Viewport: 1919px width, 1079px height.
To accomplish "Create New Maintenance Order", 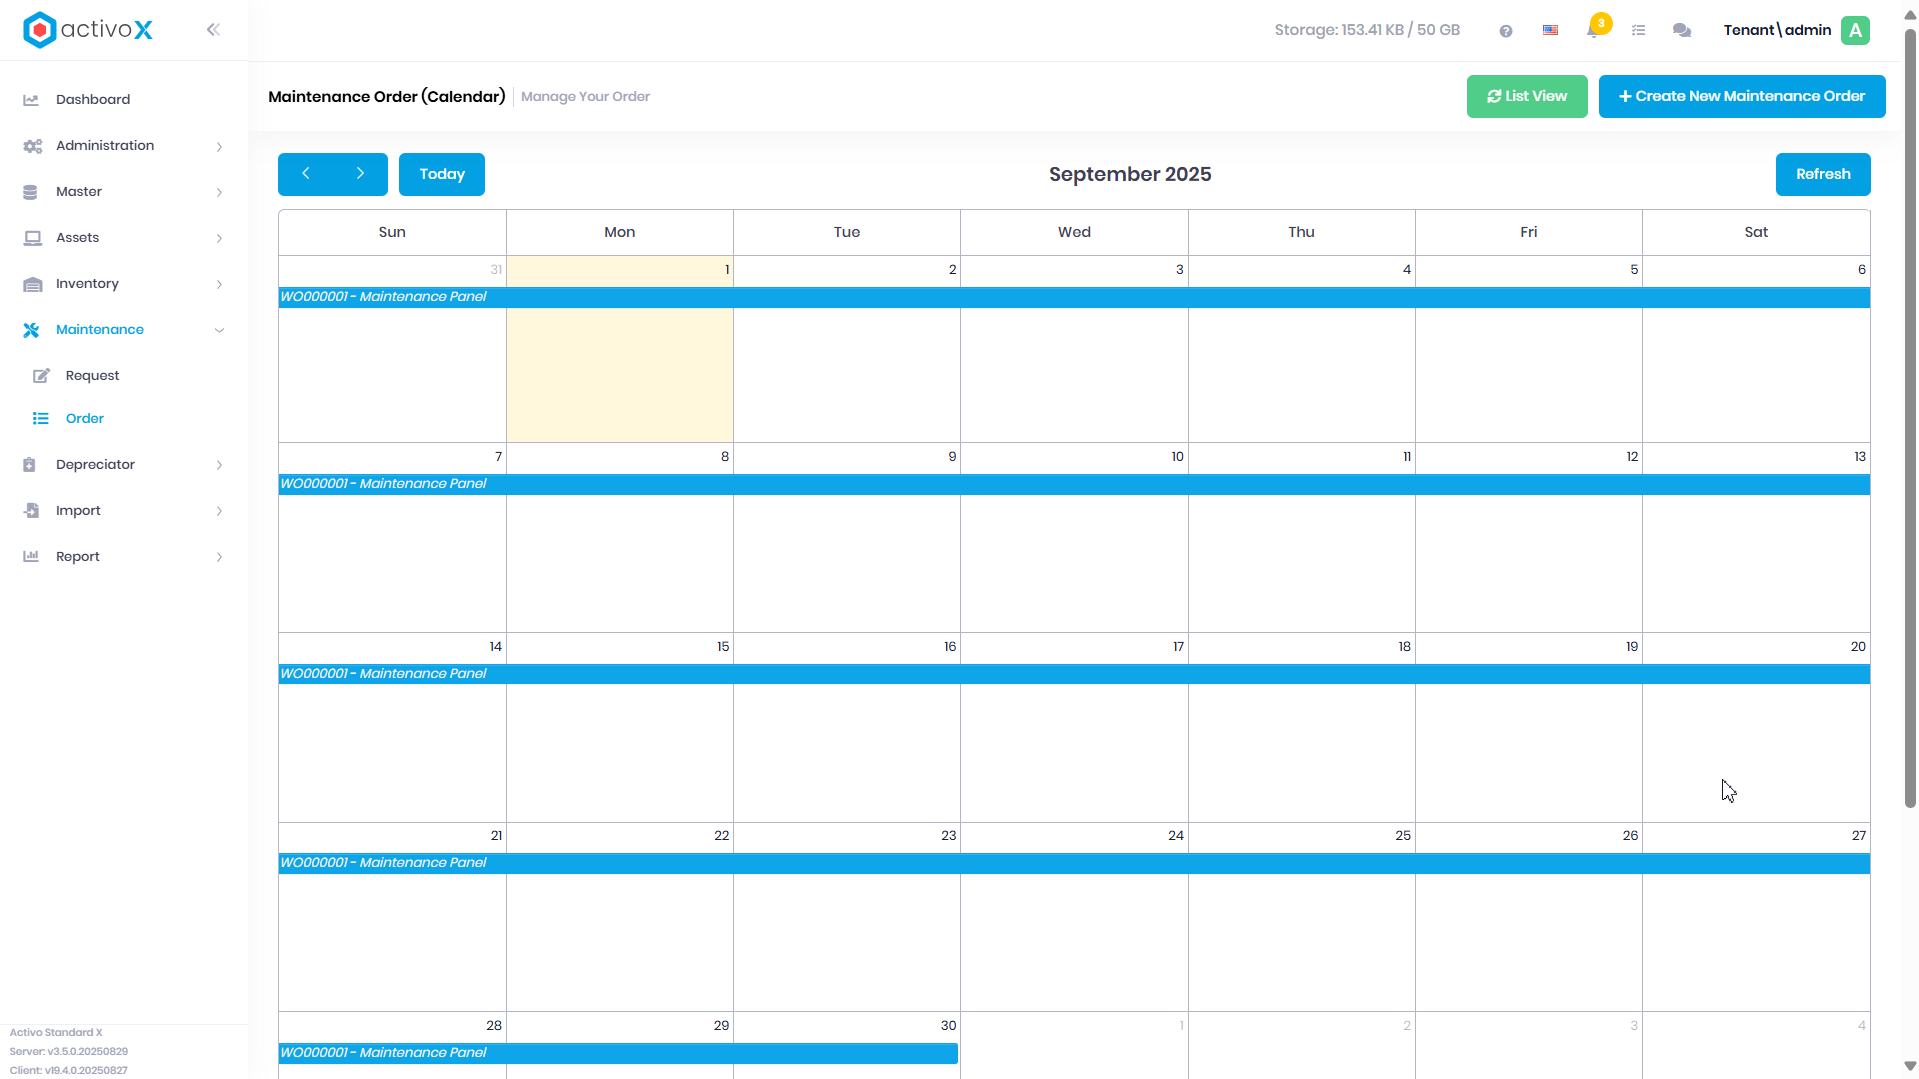I will click(1742, 97).
